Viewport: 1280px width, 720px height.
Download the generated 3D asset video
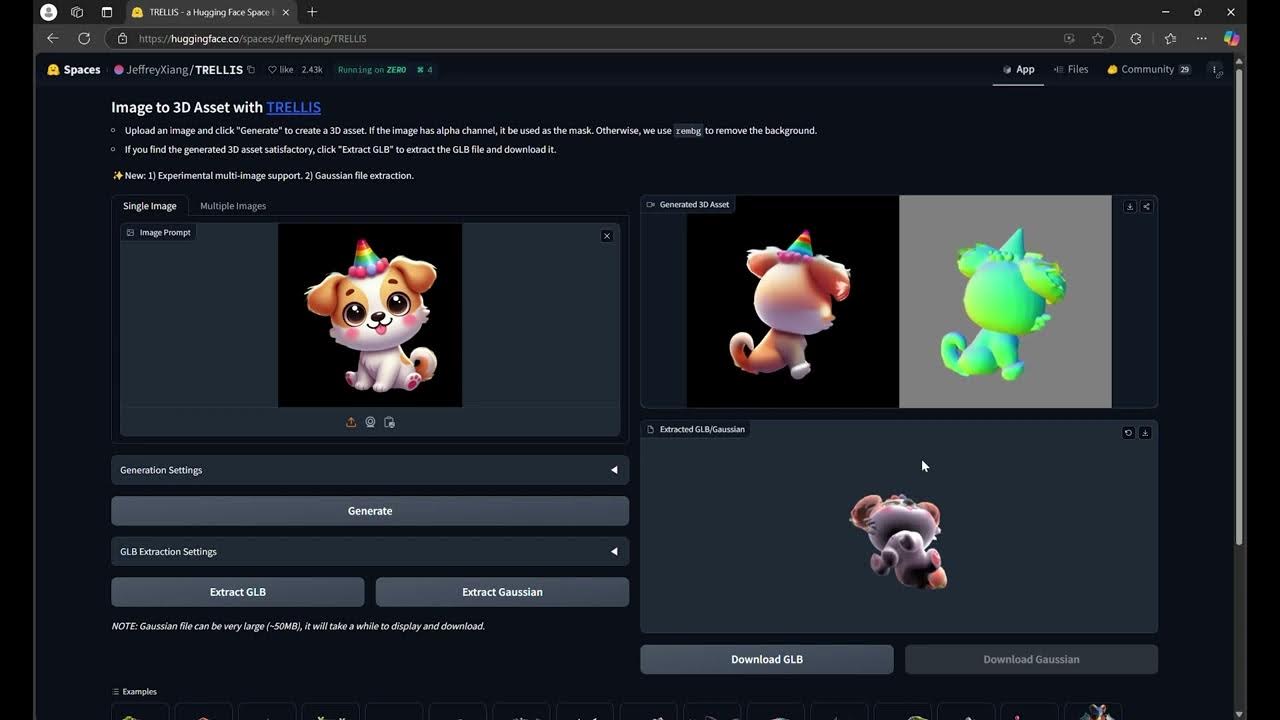1129,206
